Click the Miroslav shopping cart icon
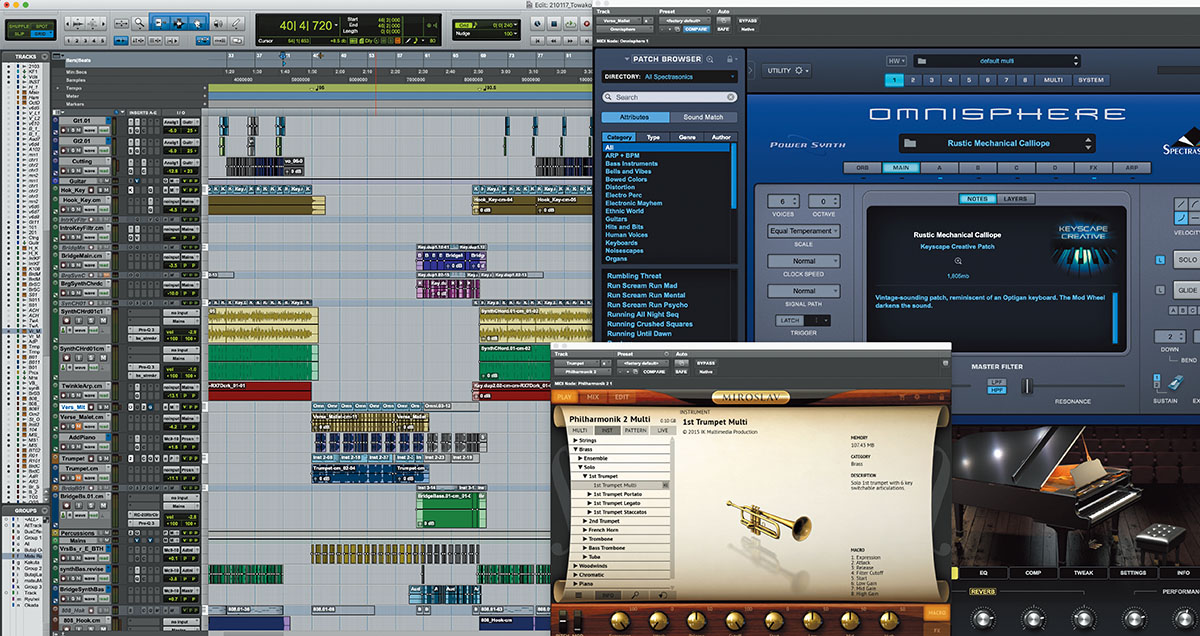Screen dimensions: 1200x636 902,397
